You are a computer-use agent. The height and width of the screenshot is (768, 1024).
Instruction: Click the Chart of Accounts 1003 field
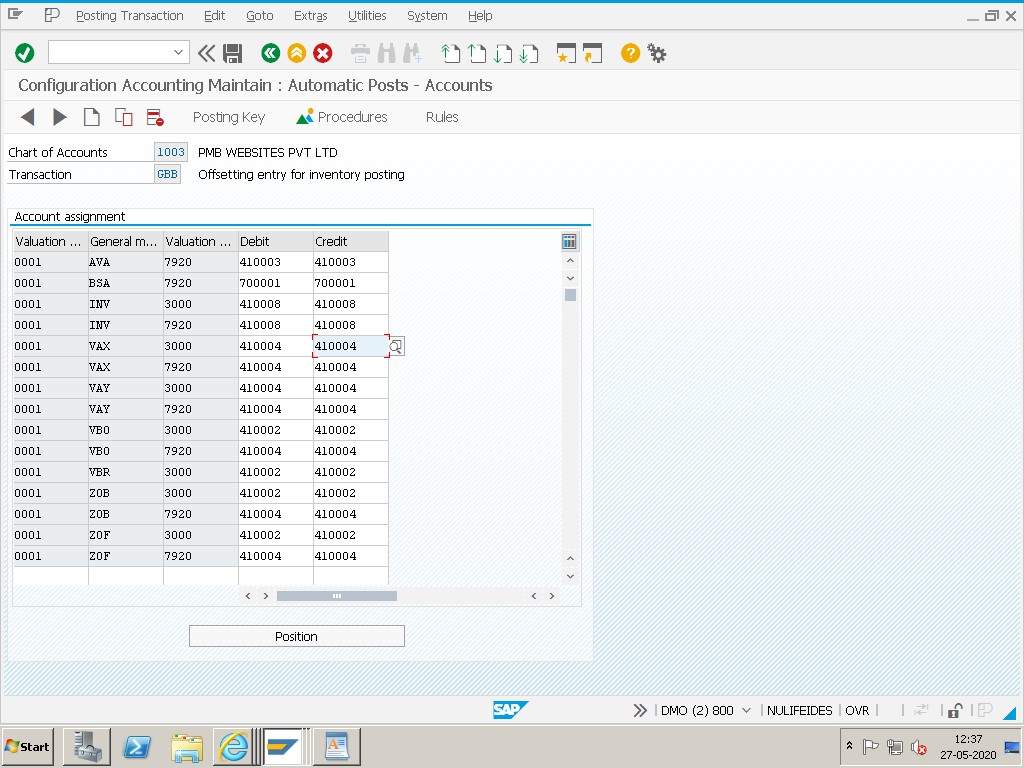coord(170,152)
